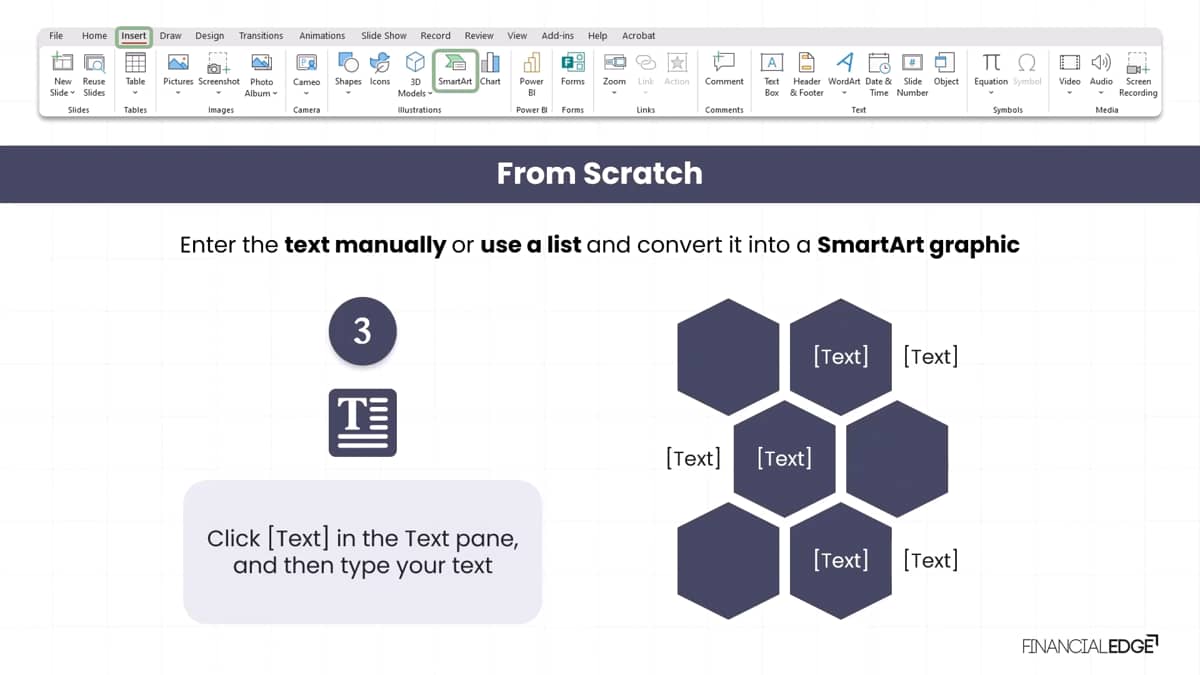The image size is (1200, 675).
Task: Open the Equation dropdown arrow
Action: coord(991,93)
